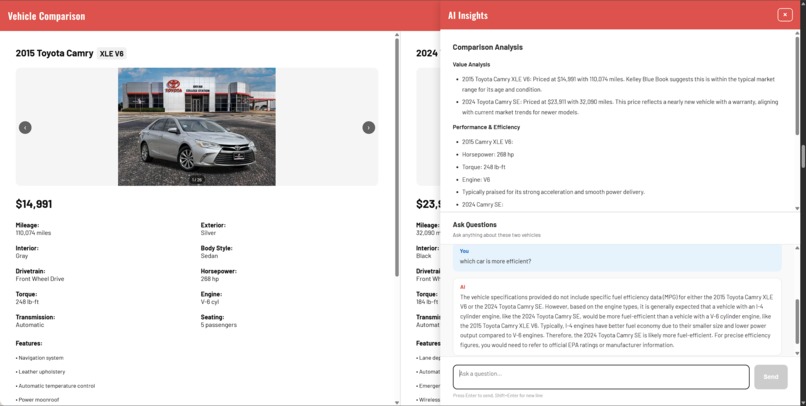Click the 'Horsepower: 268 hp' bullet in insights
The image size is (806, 406).
point(488,154)
